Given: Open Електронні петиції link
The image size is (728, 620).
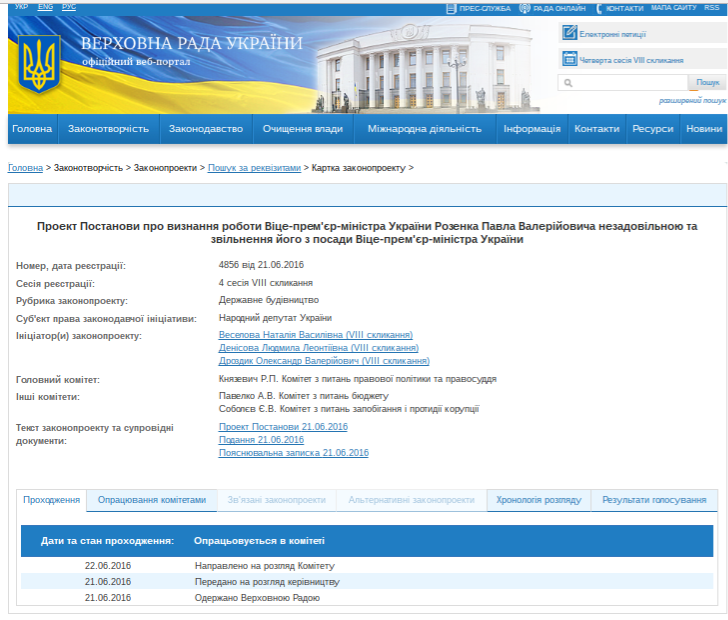Looking at the screenshot, I should point(612,34).
